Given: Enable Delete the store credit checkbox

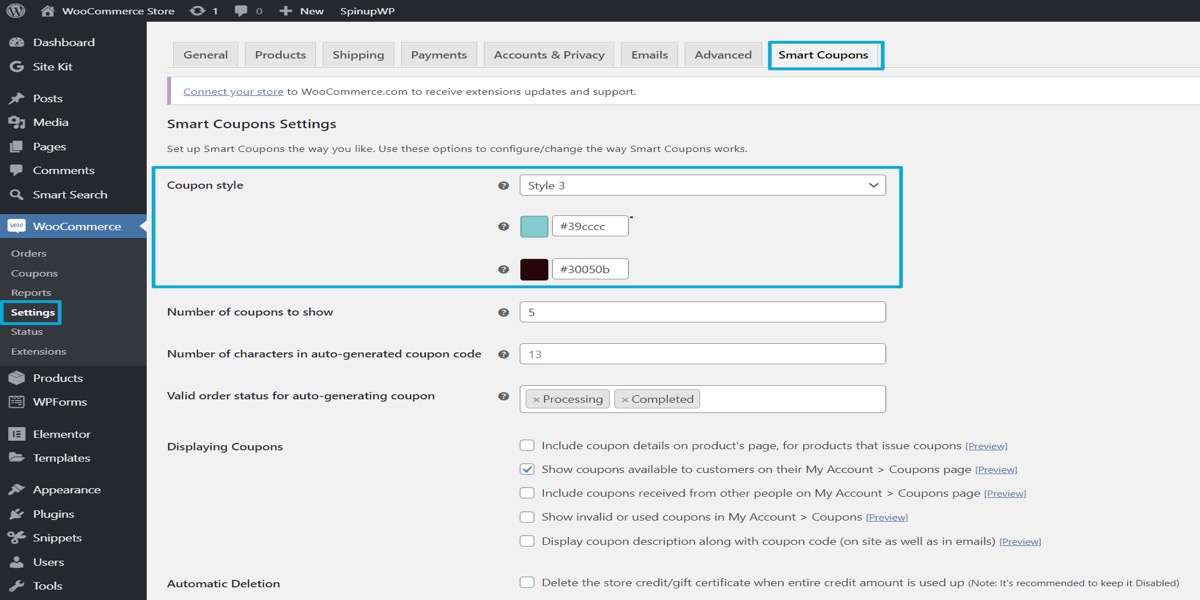Looking at the screenshot, I should point(527,583).
